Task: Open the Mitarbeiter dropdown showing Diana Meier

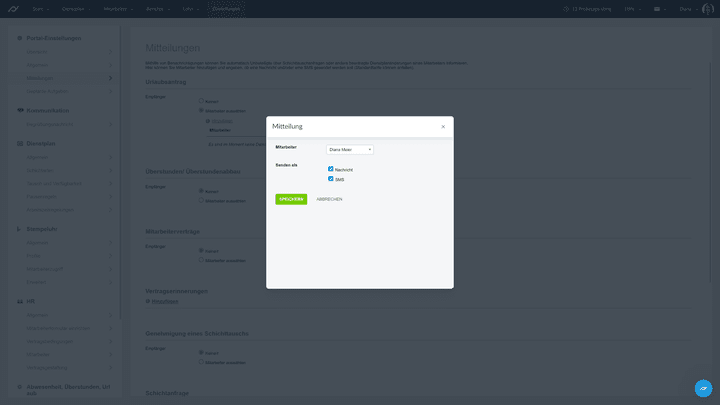Action: pyautogui.click(x=350, y=149)
